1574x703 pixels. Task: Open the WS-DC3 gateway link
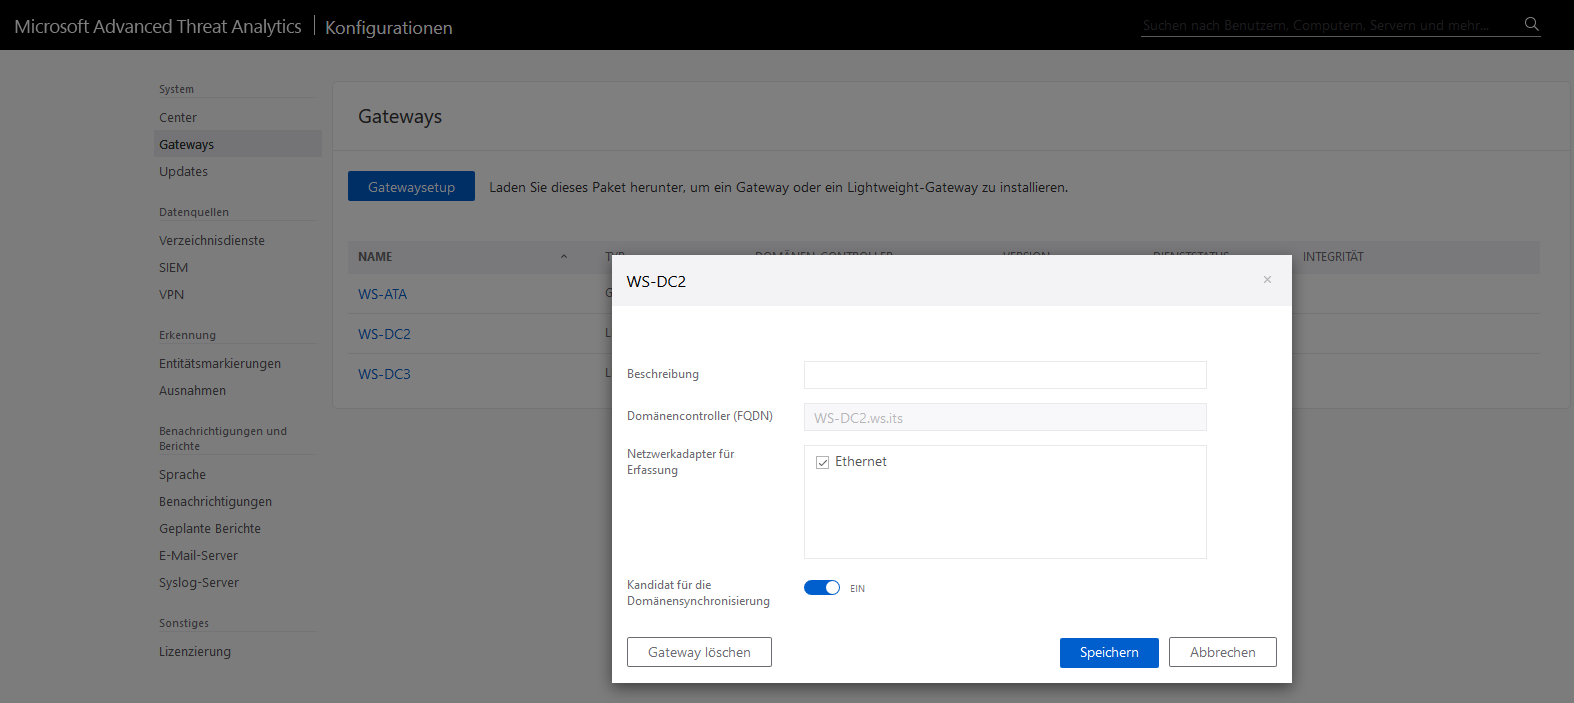point(385,374)
